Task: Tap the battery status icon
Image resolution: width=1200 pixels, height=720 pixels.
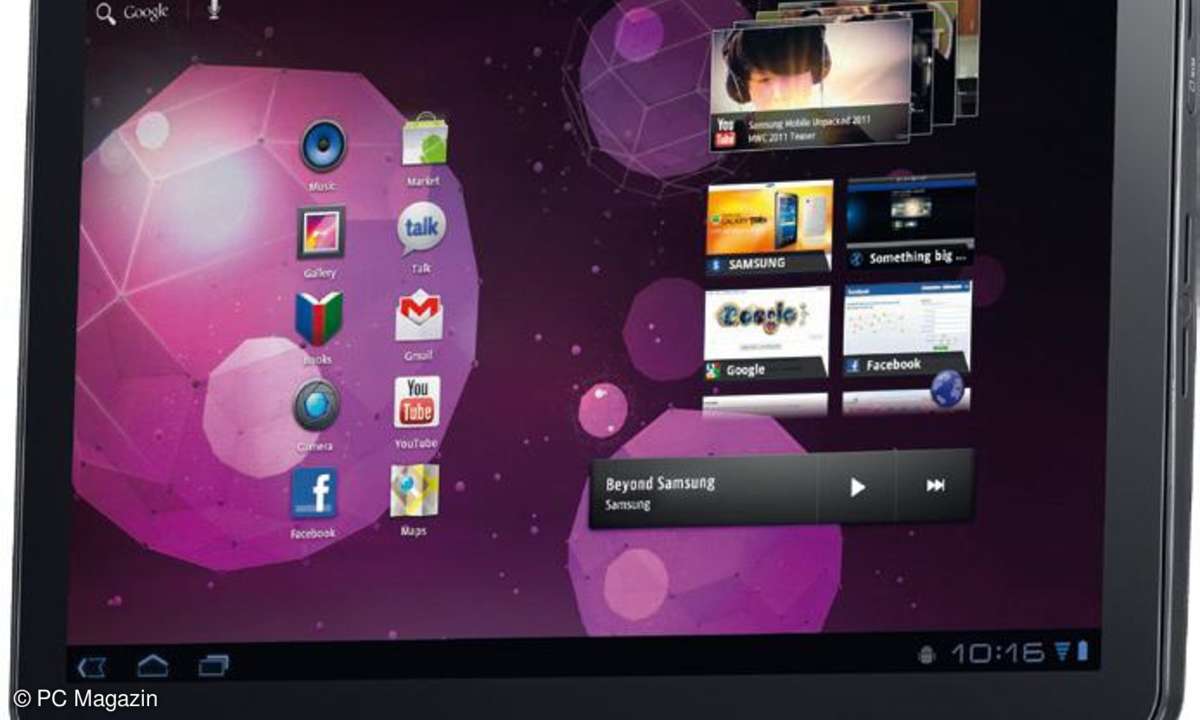Action: click(x=1081, y=652)
